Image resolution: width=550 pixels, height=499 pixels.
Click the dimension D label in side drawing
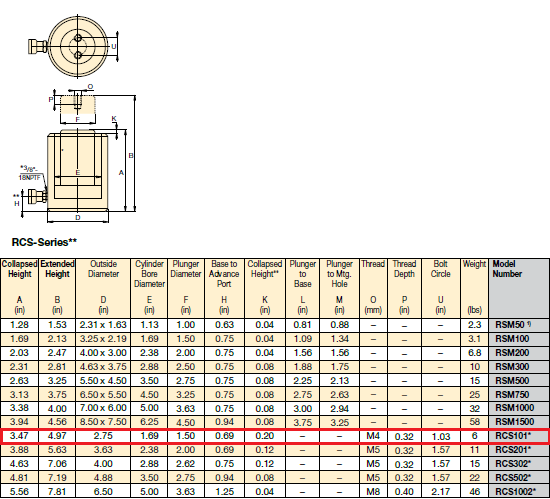[x=78, y=217]
